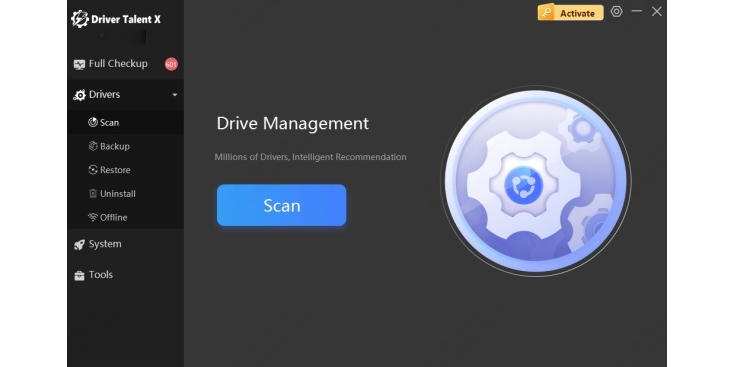Click the Offline wifi icon
This screenshot has width=734, height=367.
[93, 217]
